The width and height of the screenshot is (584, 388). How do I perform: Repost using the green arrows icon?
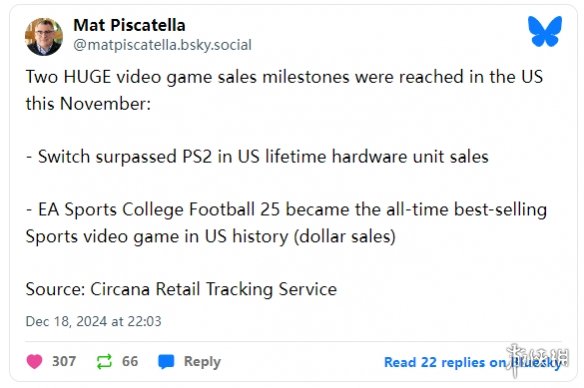click(104, 362)
